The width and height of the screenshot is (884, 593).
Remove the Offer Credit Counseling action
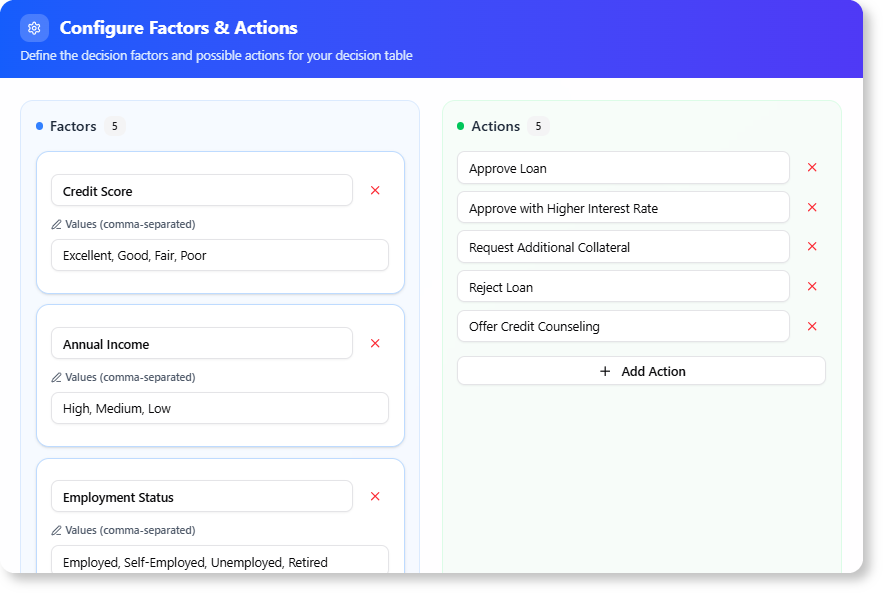811,326
